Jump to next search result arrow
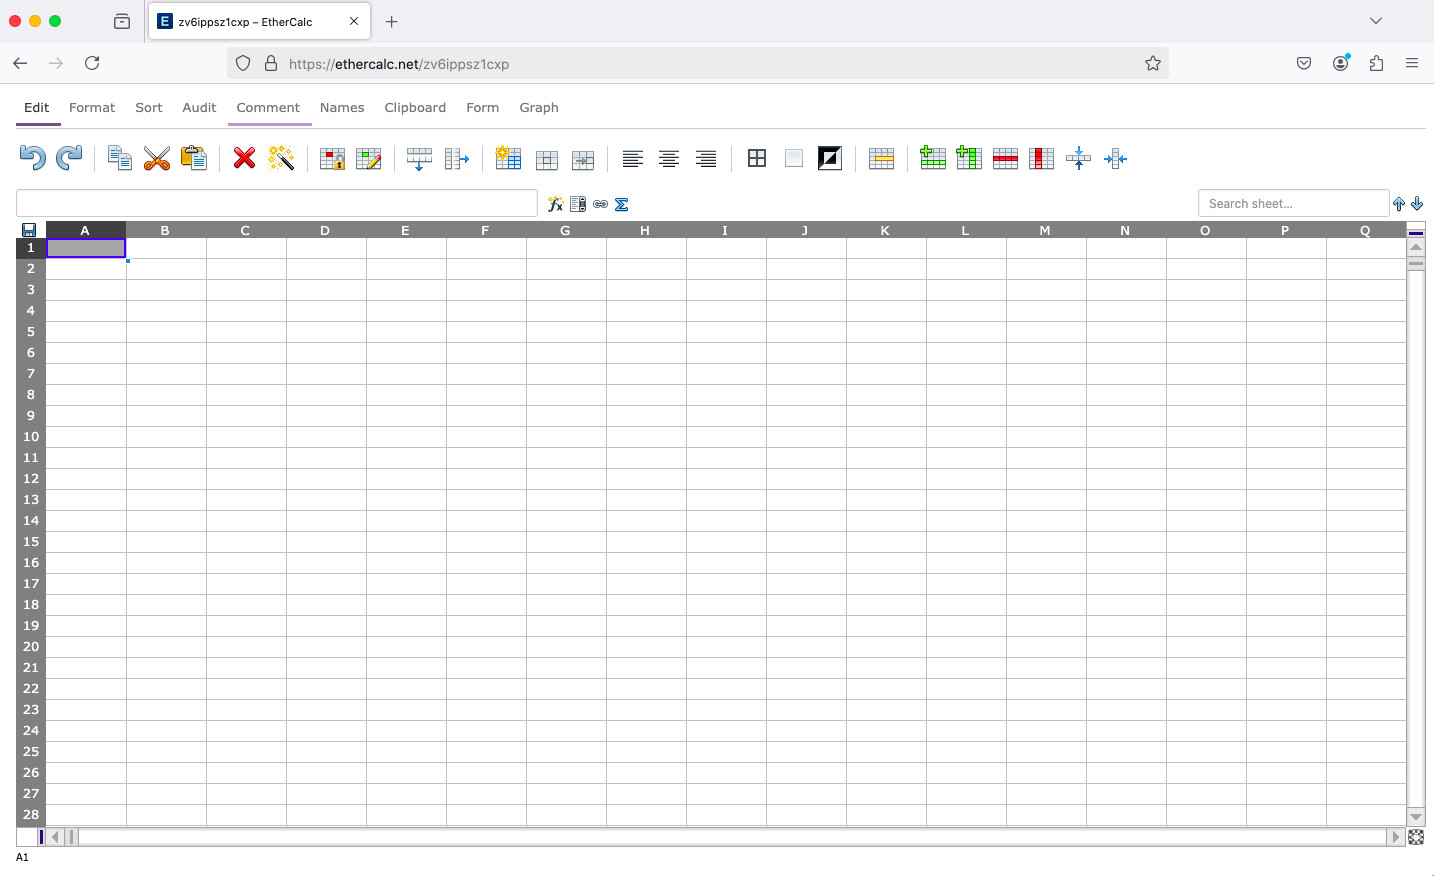Viewport: 1434px width, 876px height. pyautogui.click(x=1417, y=204)
